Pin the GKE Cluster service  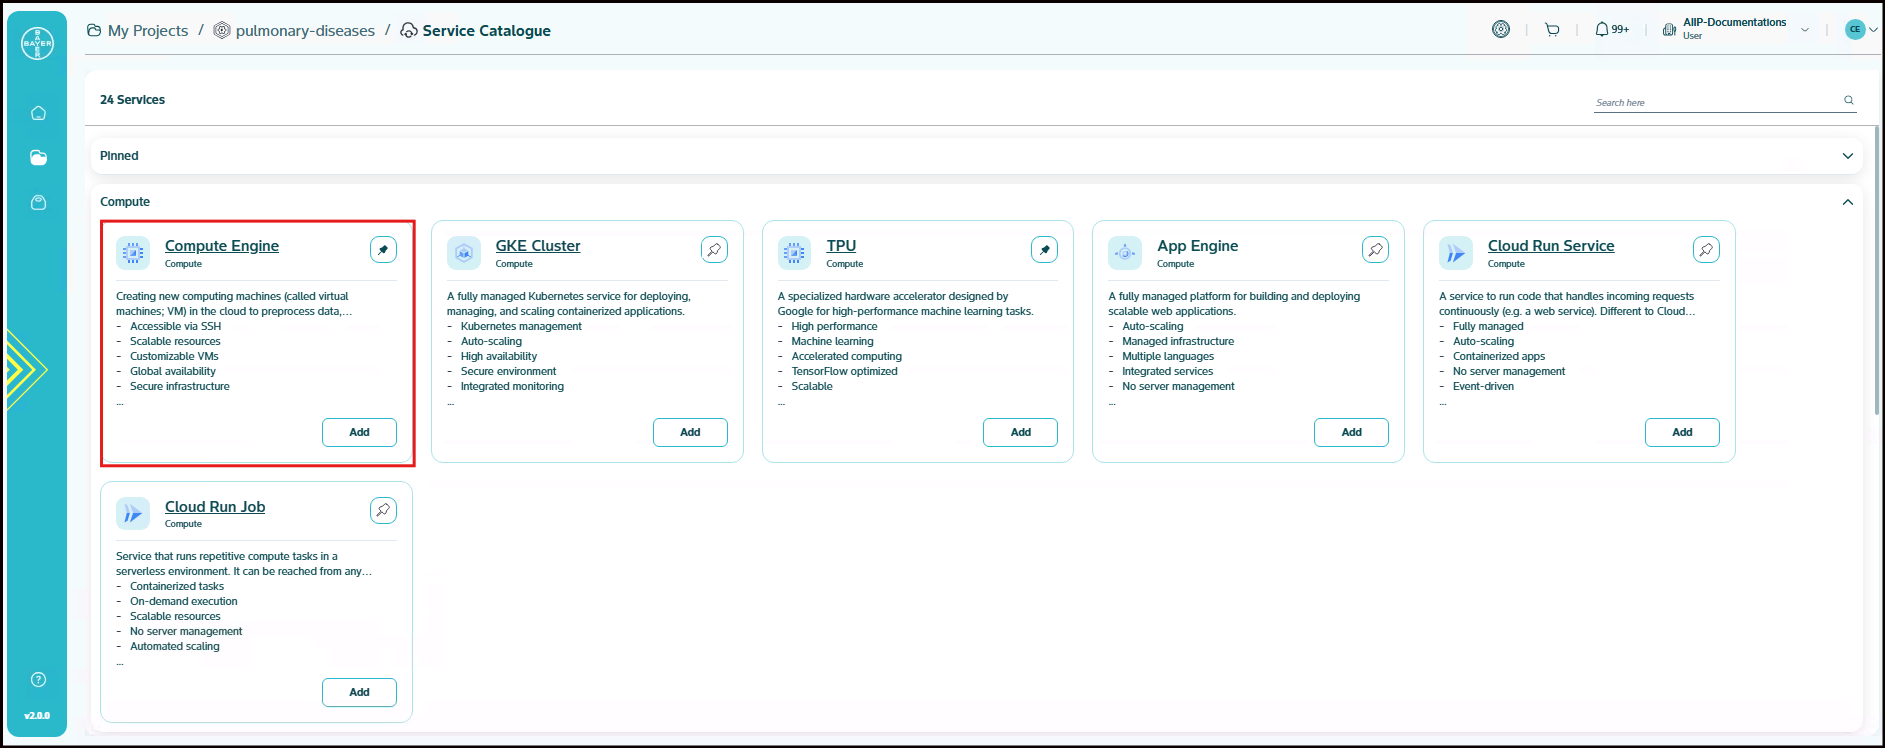pos(714,250)
